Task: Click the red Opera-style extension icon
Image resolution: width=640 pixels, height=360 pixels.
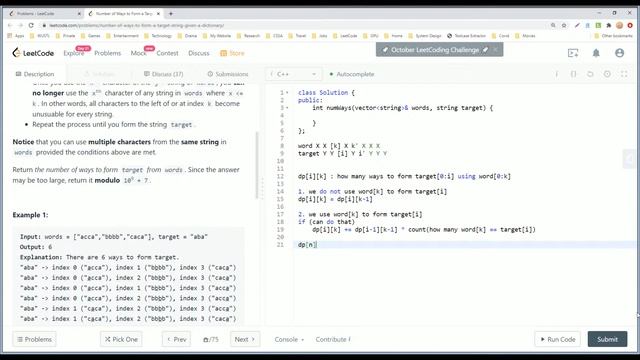Action: (x=630, y=25)
